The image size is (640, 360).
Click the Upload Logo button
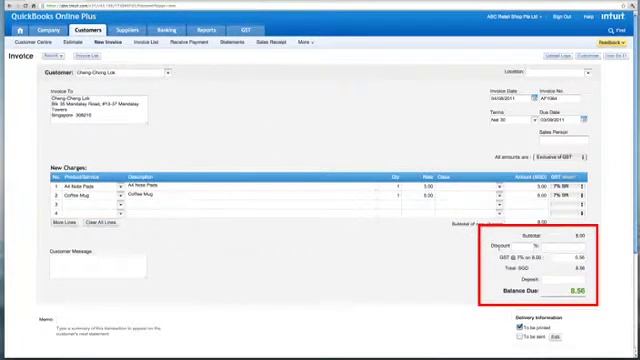[558, 56]
